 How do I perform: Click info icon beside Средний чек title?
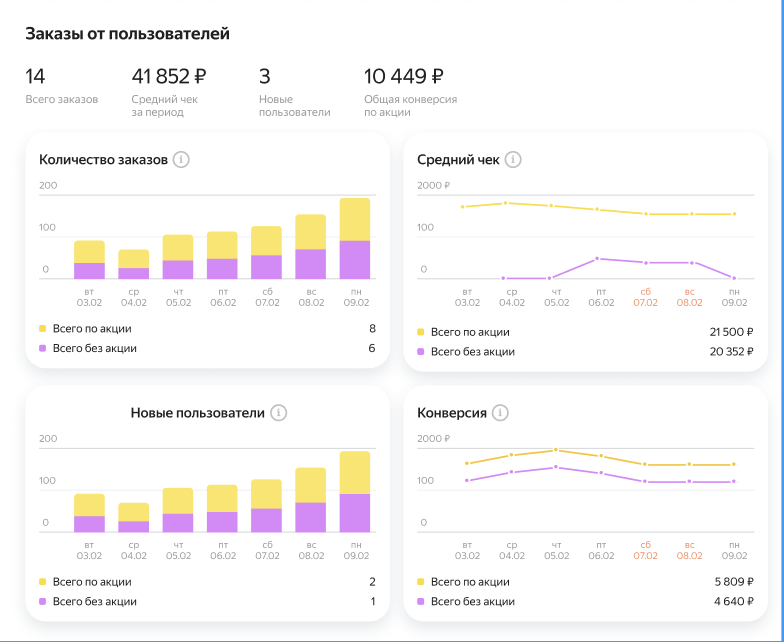(x=513, y=160)
